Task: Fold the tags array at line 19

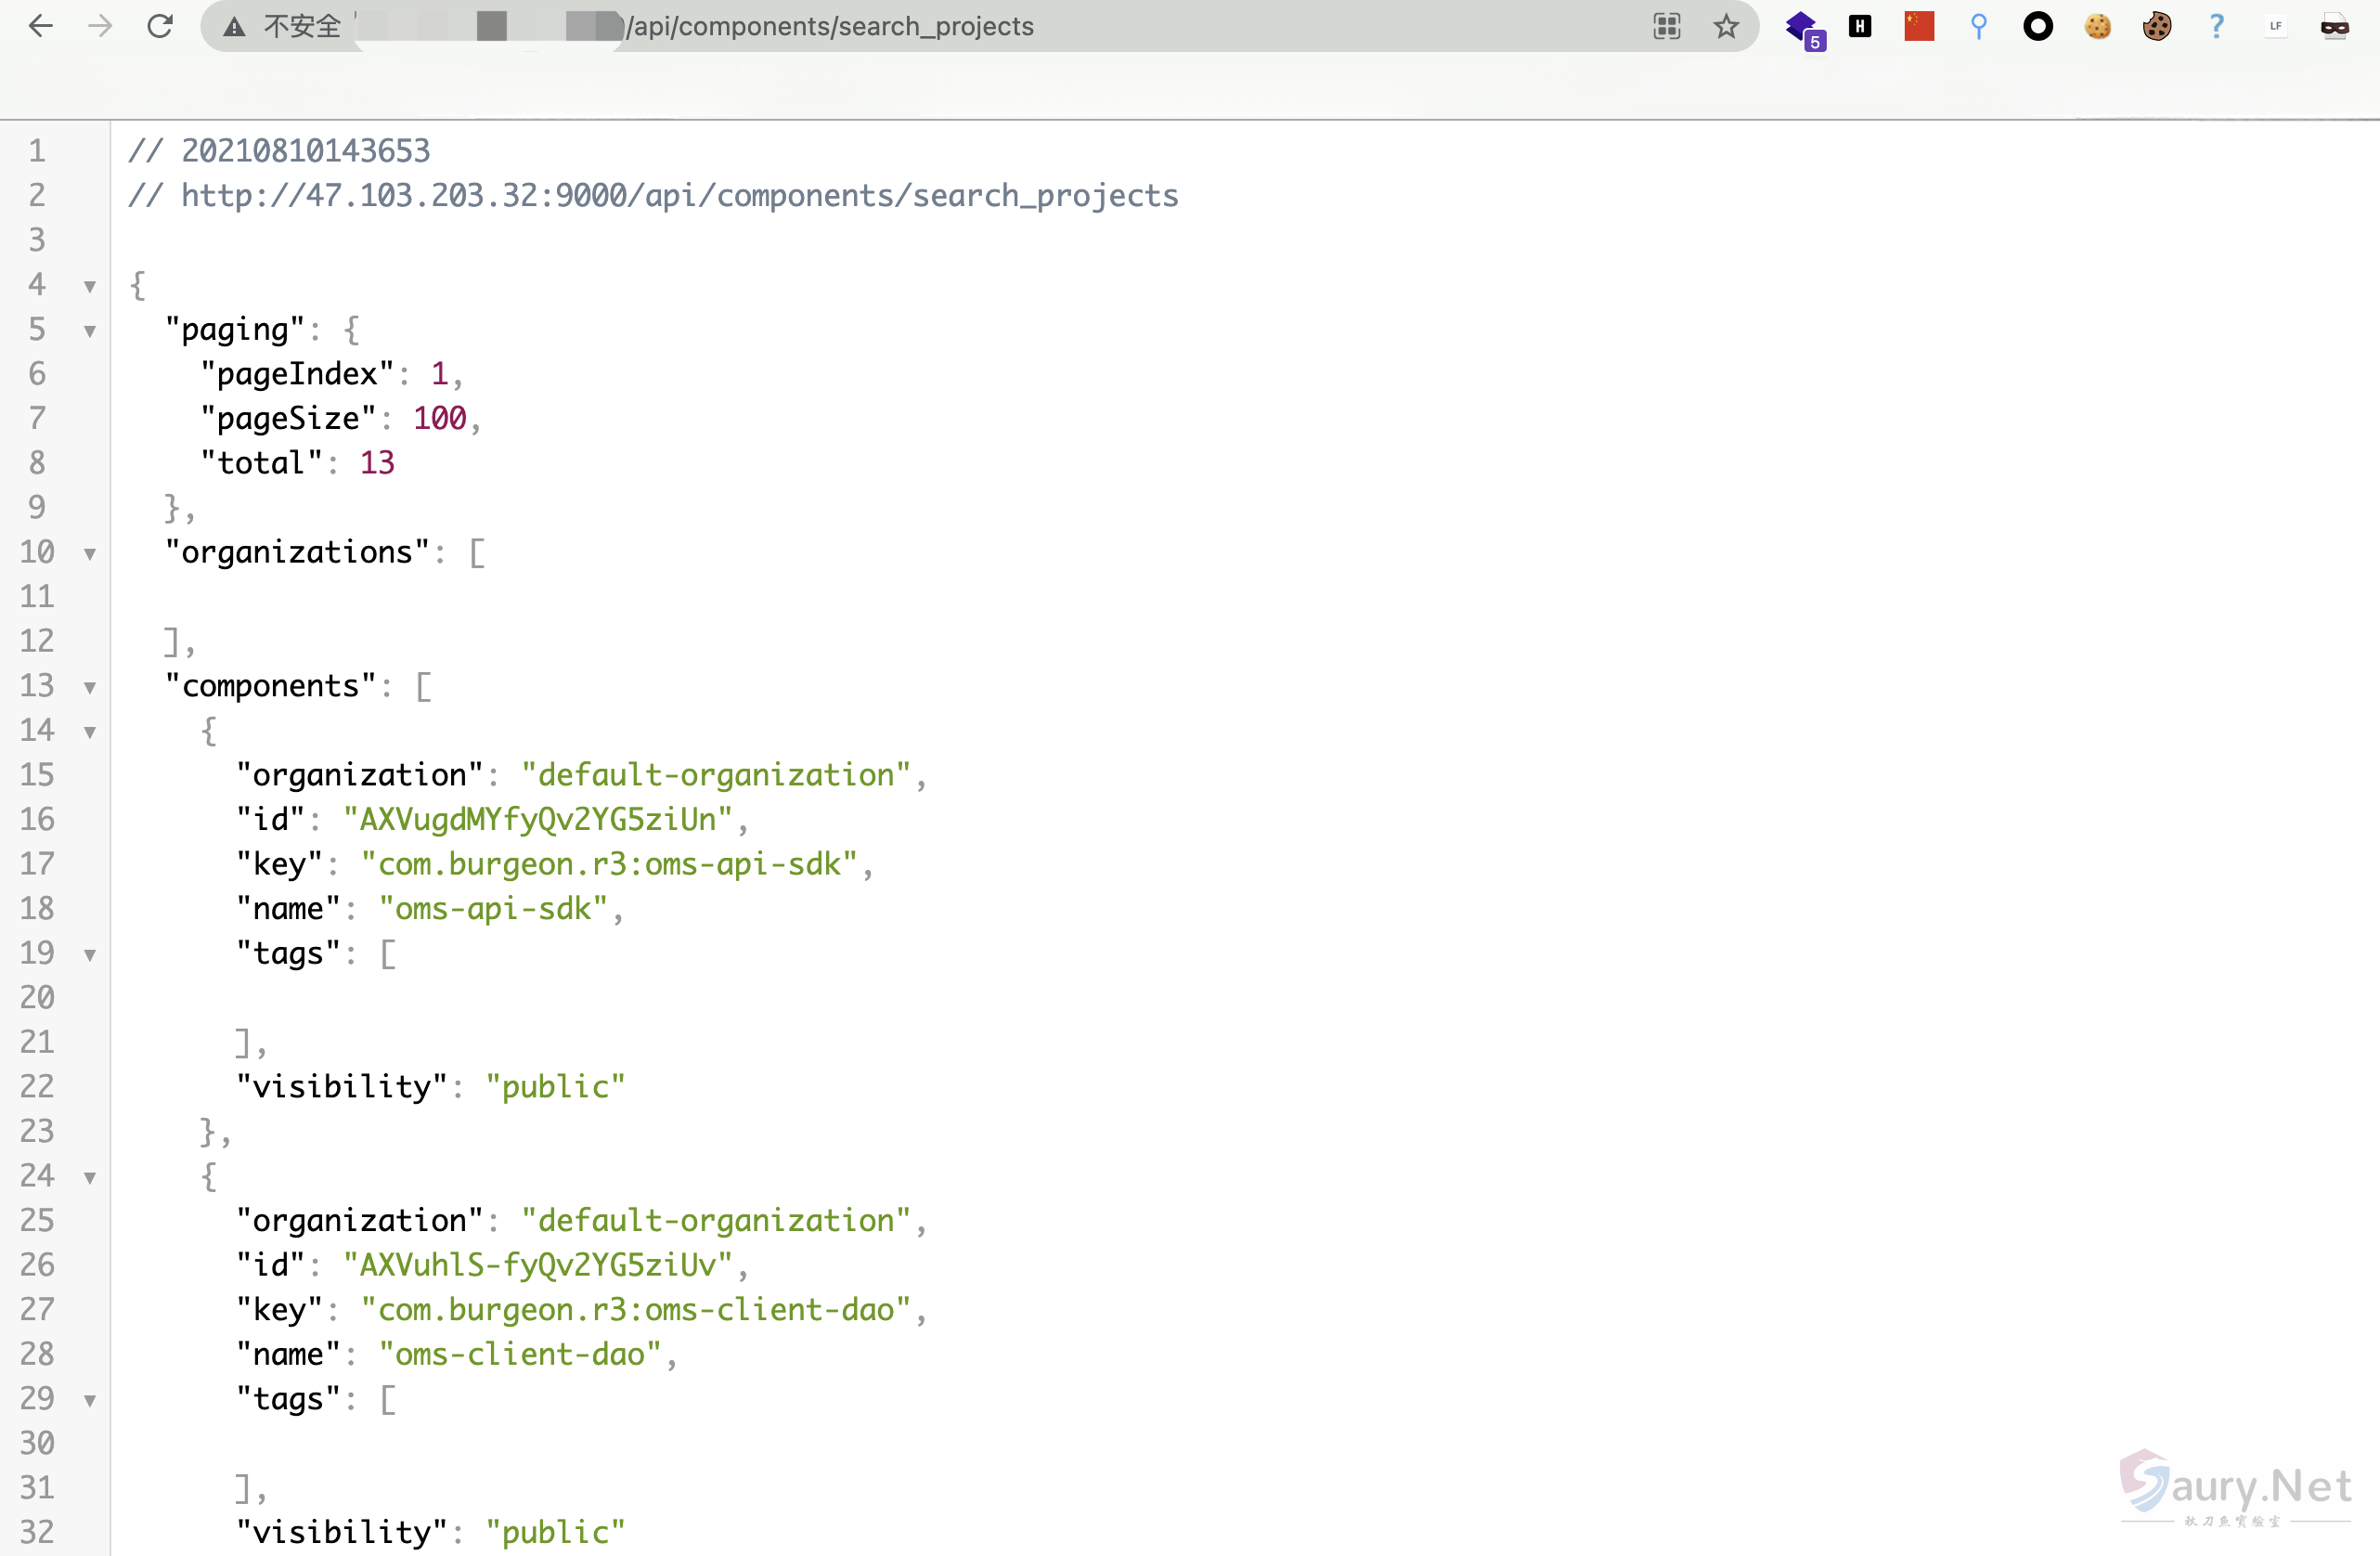Action: click(x=90, y=955)
